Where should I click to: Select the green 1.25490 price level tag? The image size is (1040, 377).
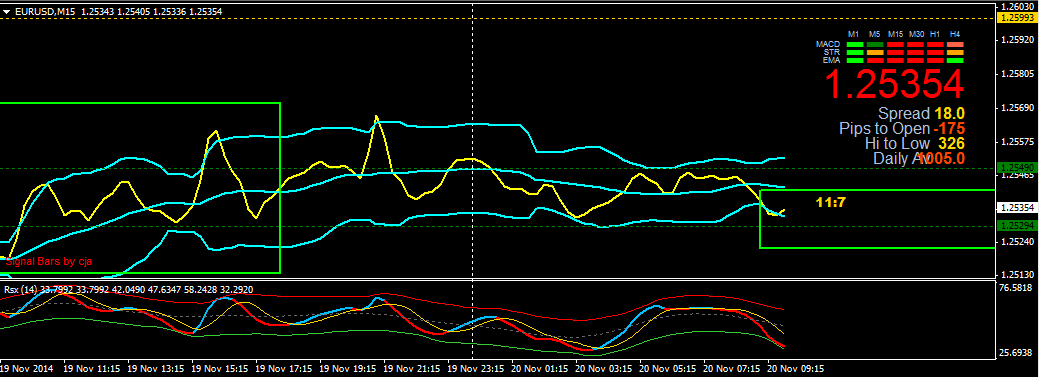tap(1017, 167)
